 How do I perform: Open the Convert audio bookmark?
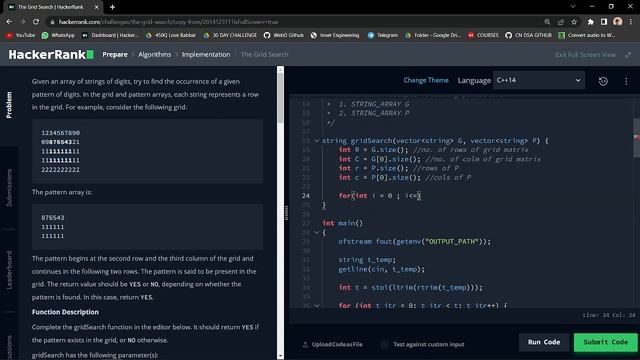(587, 35)
